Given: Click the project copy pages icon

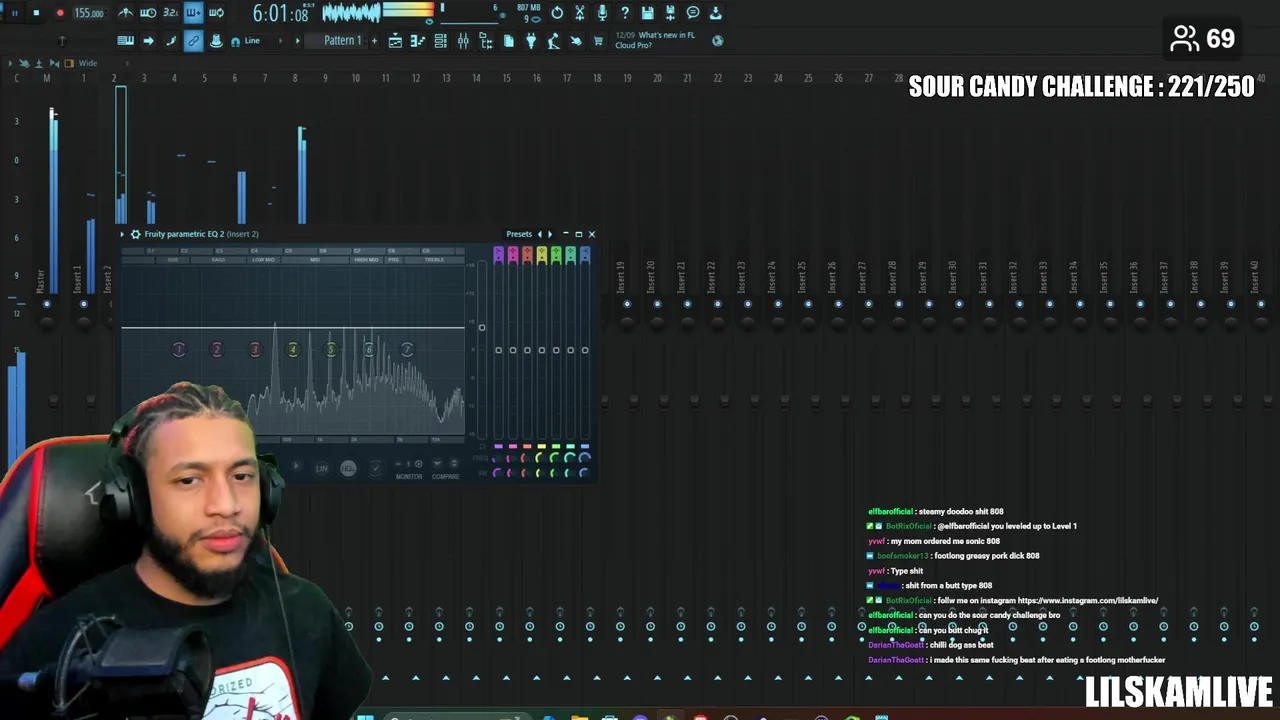Looking at the screenshot, I should pos(508,41).
